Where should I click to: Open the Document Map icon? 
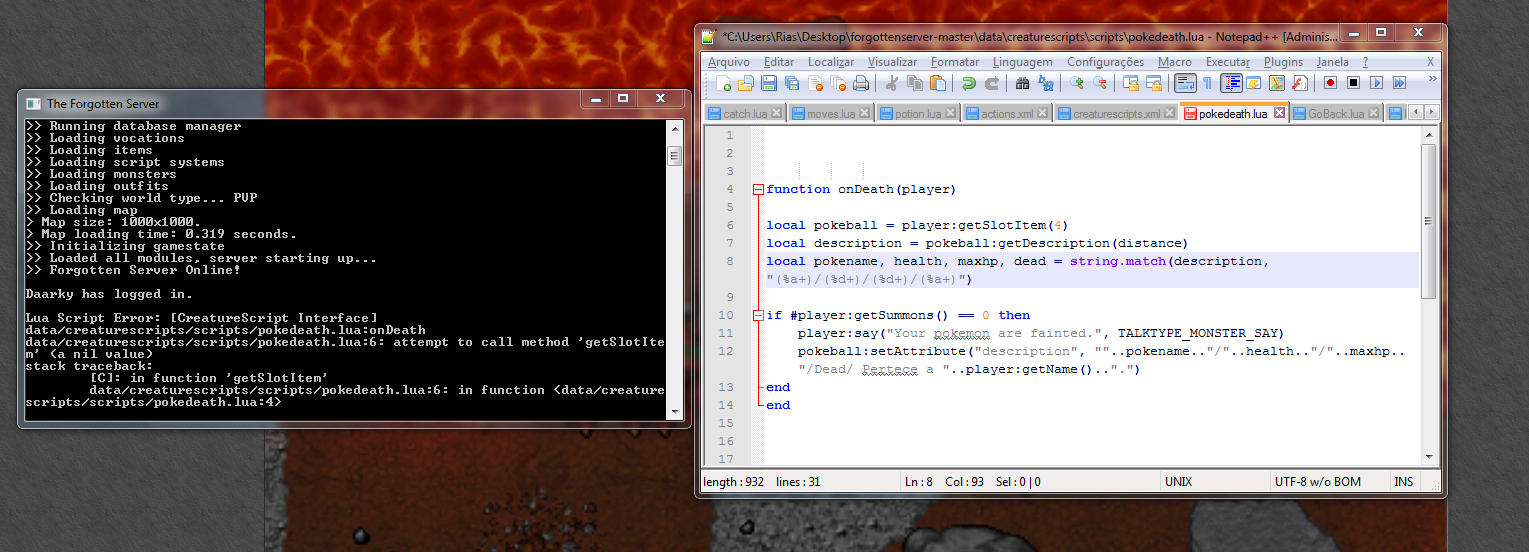point(1277,83)
